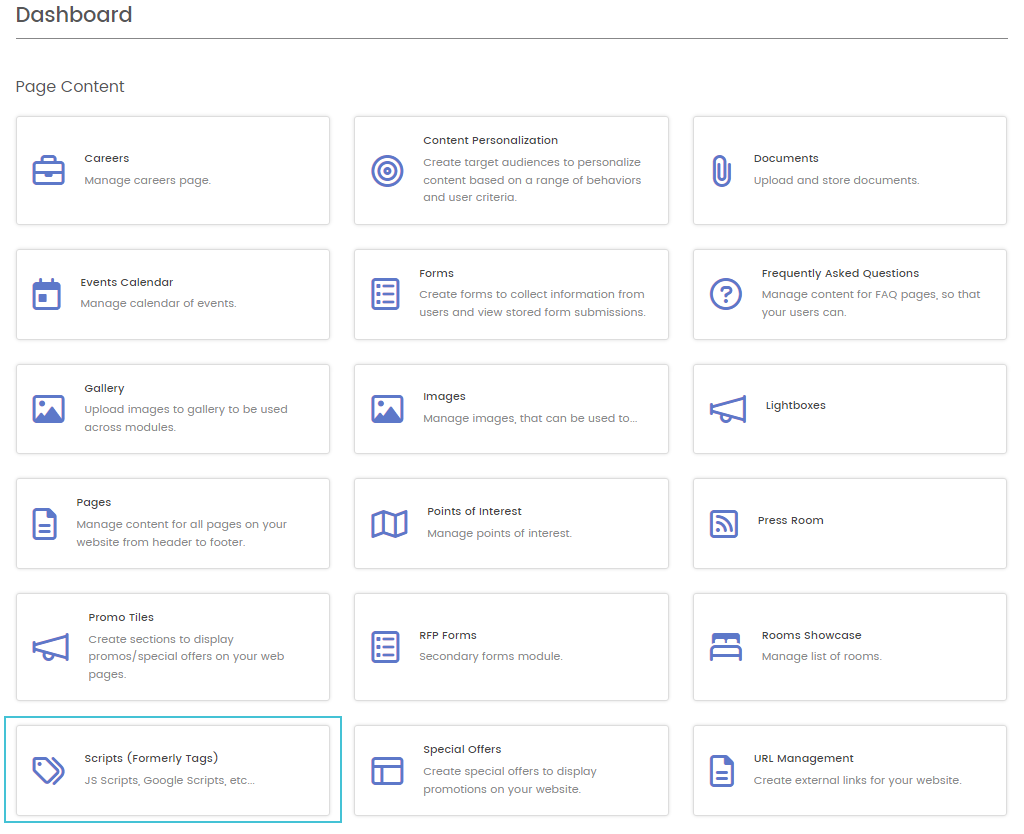
Task: Click the "Create special offers to display" description
Action: pos(509,780)
